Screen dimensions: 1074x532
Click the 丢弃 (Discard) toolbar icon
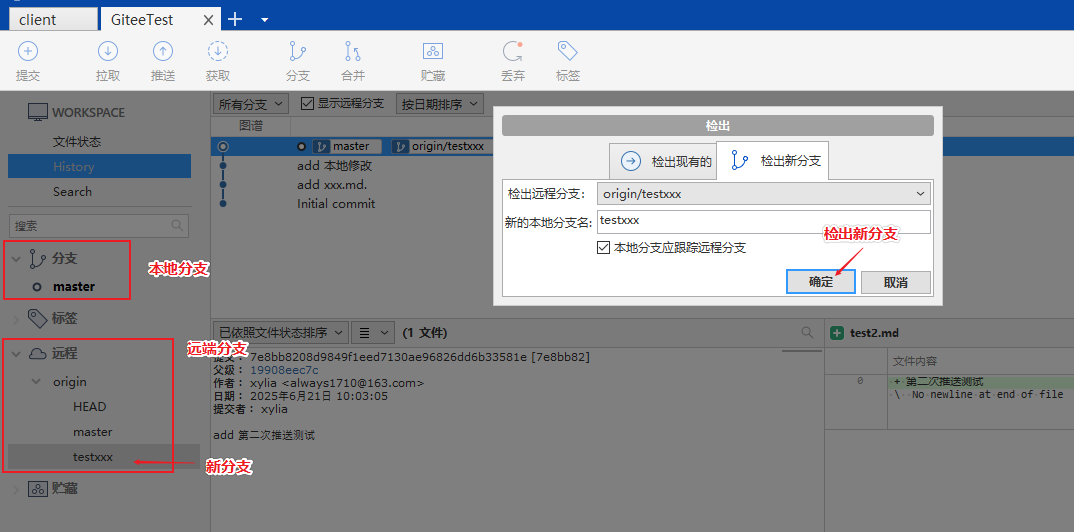[513, 60]
